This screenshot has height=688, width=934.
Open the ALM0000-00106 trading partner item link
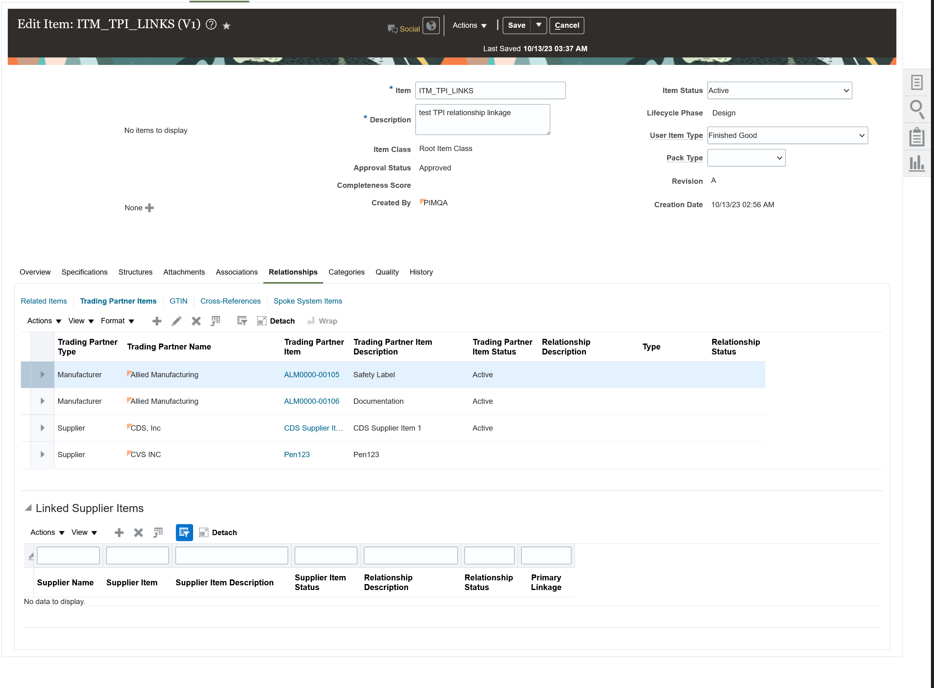click(x=312, y=401)
